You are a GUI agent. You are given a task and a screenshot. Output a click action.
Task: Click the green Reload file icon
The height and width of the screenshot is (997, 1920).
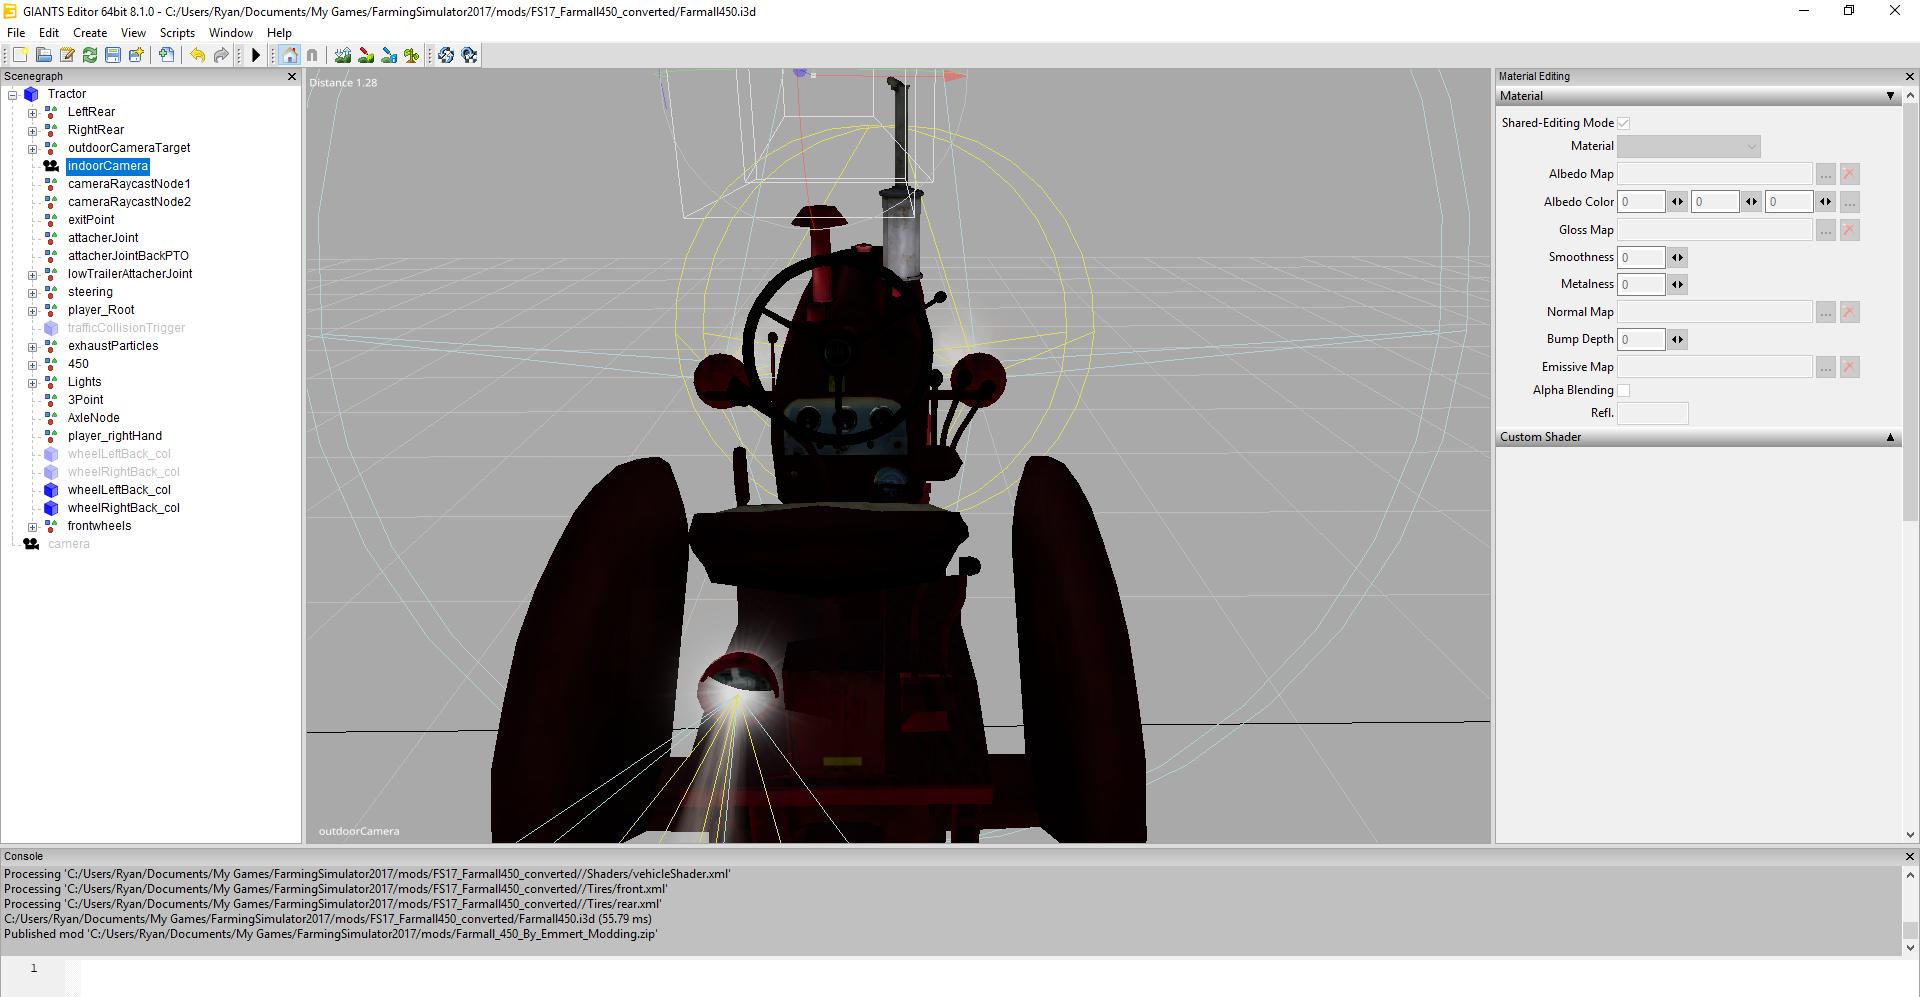[x=90, y=55]
